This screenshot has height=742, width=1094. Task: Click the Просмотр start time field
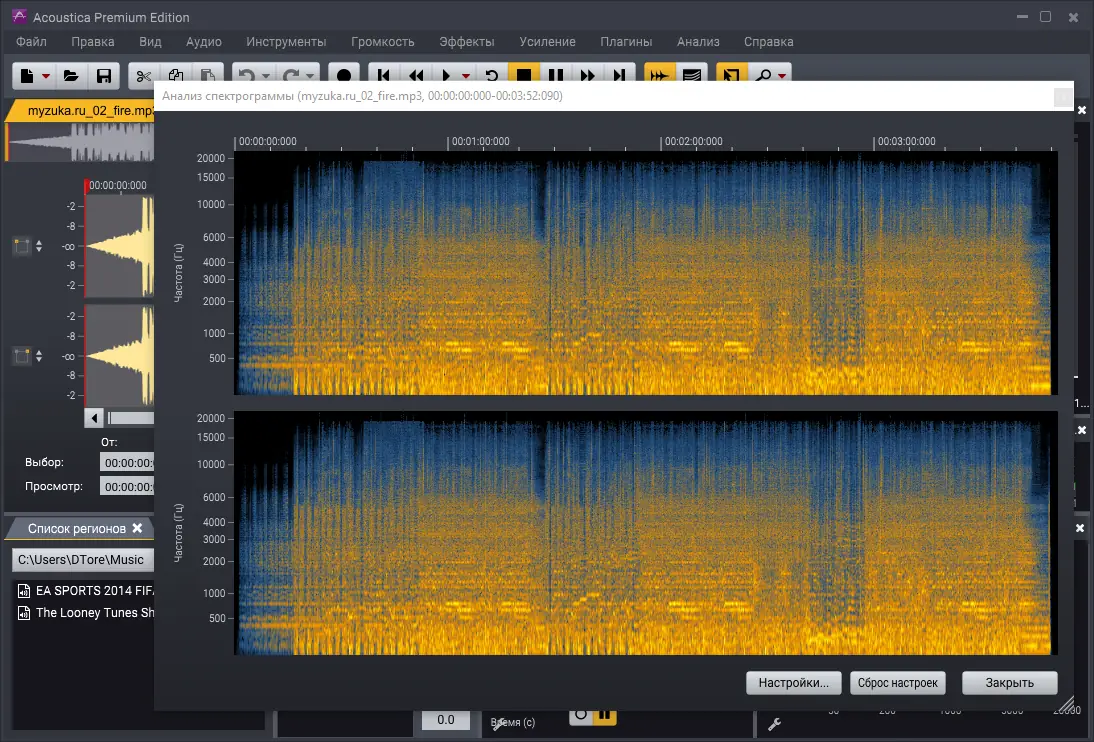tap(127, 487)
